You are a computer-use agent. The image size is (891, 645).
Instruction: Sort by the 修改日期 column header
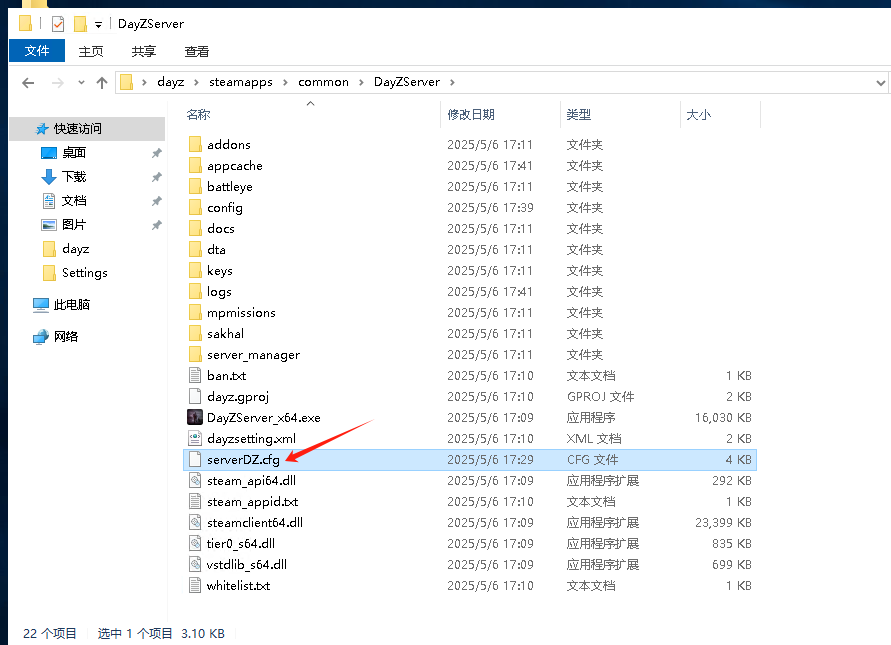tap(471, 115)
